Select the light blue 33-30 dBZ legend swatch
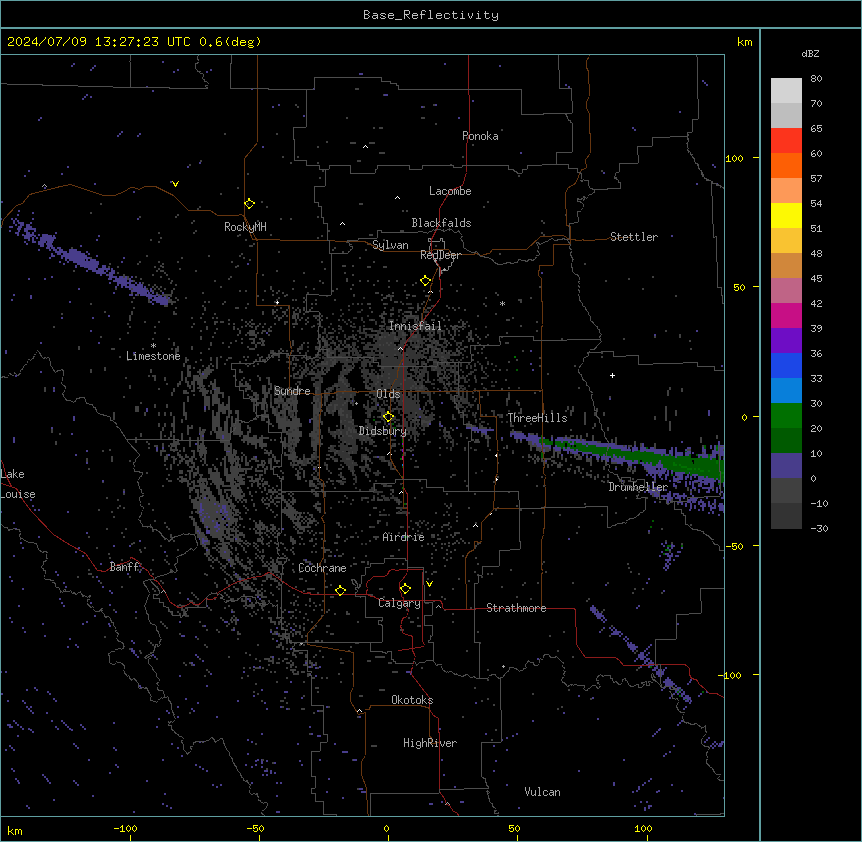Viewport: 862px width, 842px height. pos(786,391)
